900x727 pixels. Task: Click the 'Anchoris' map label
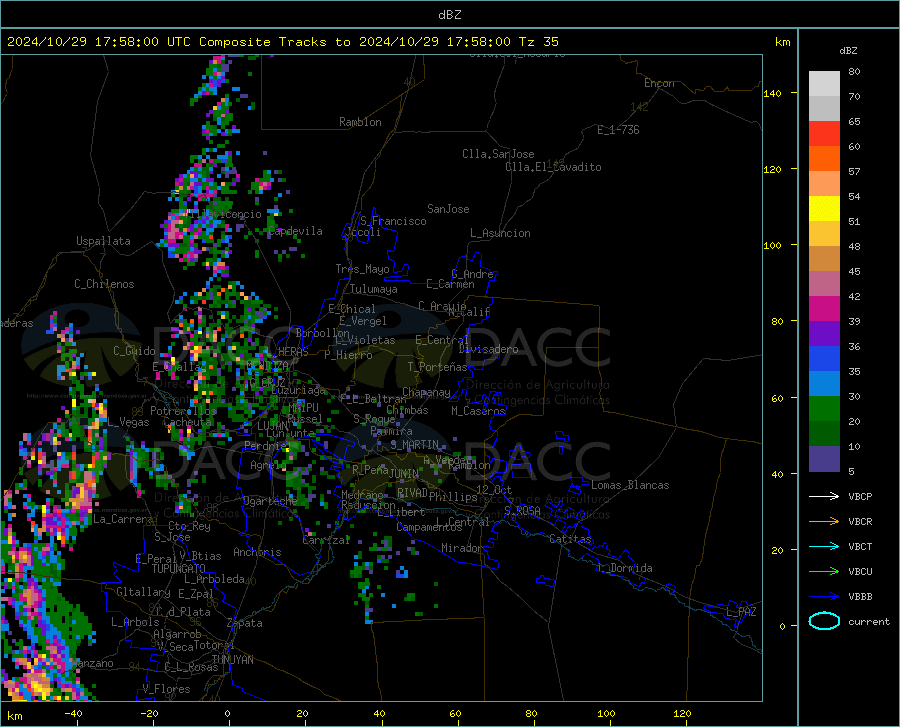pos(257,552)
